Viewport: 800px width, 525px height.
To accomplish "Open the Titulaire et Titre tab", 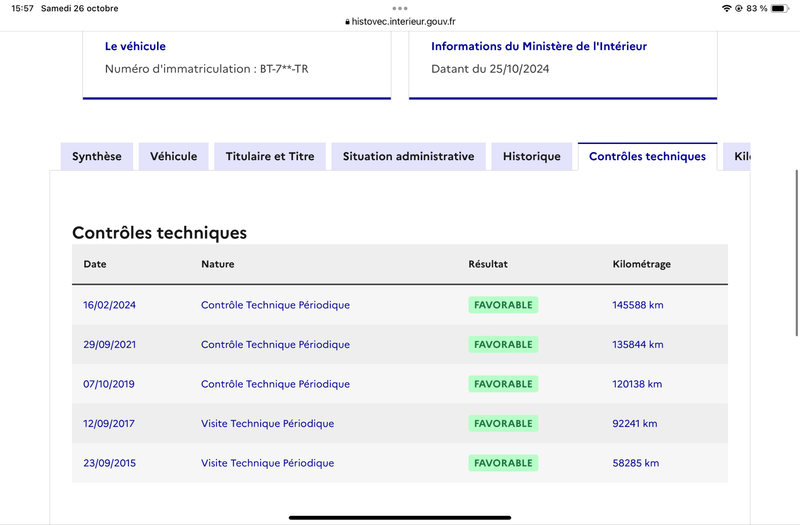I will [270, 156].
